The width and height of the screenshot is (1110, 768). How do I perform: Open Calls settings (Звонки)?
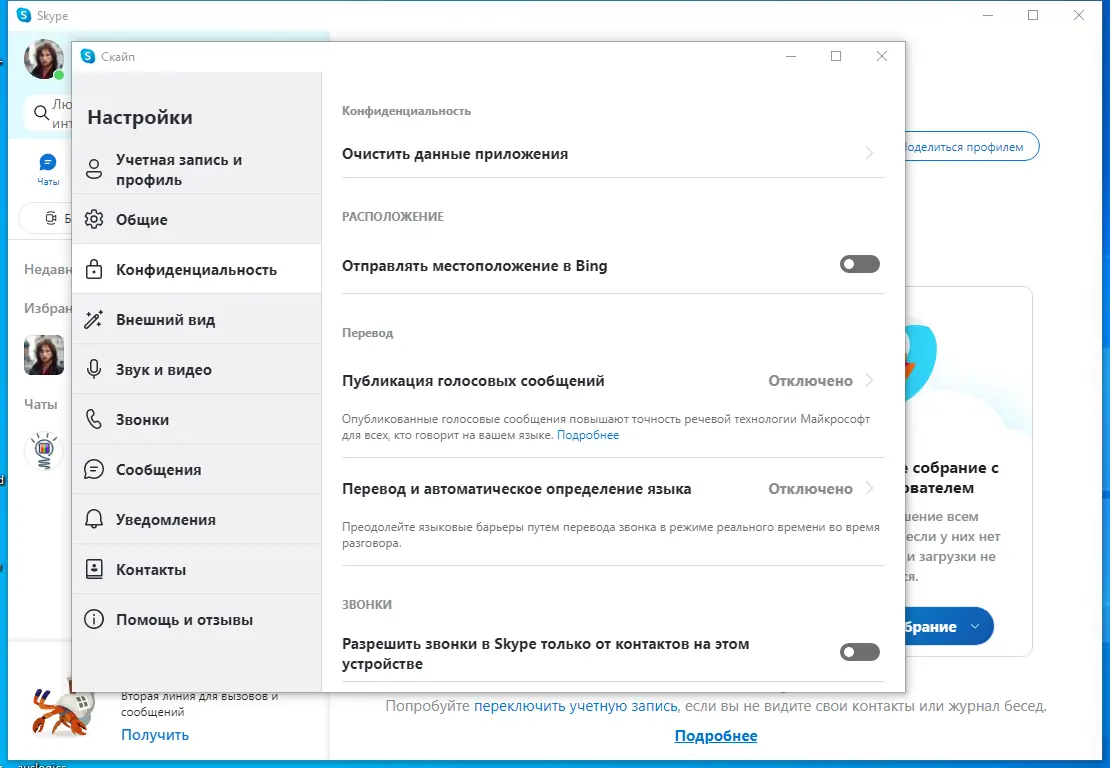(197, 420)
